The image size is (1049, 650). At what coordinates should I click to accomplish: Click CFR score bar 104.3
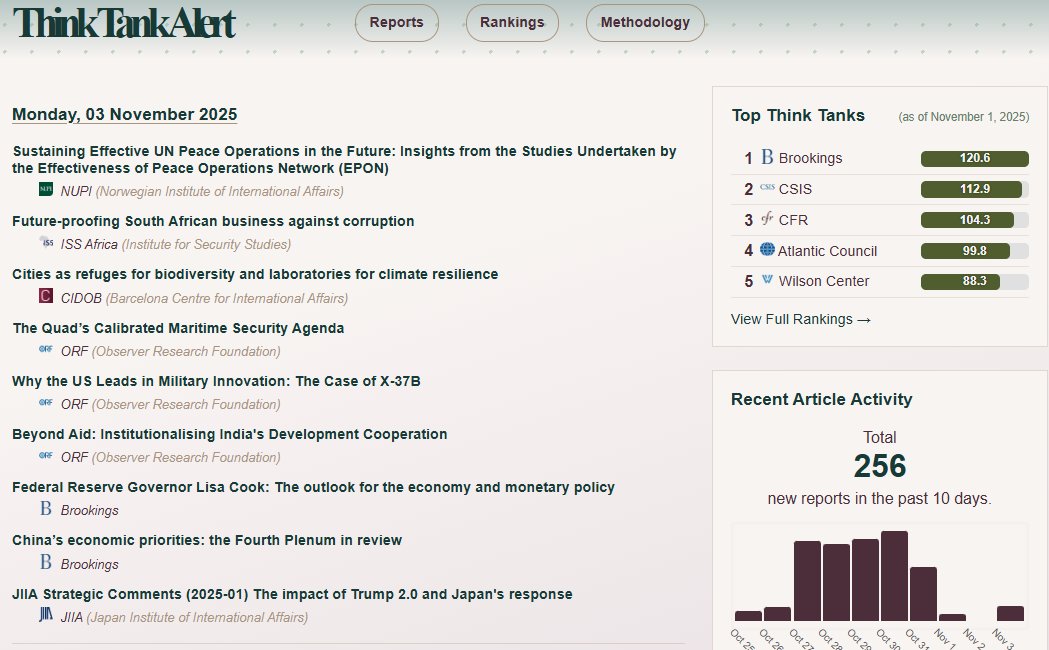[975, 220]
